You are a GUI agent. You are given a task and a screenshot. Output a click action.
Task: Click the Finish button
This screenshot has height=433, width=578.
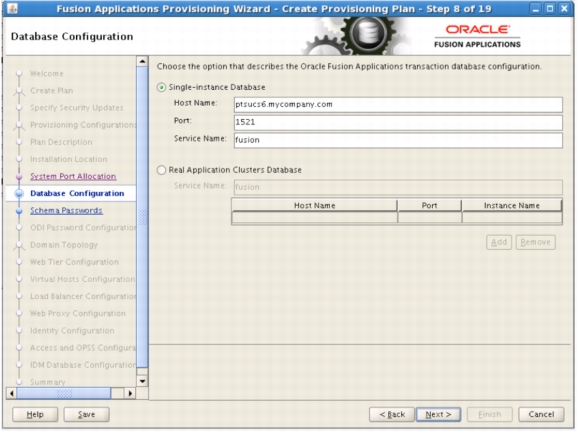[x=490, y=415]
